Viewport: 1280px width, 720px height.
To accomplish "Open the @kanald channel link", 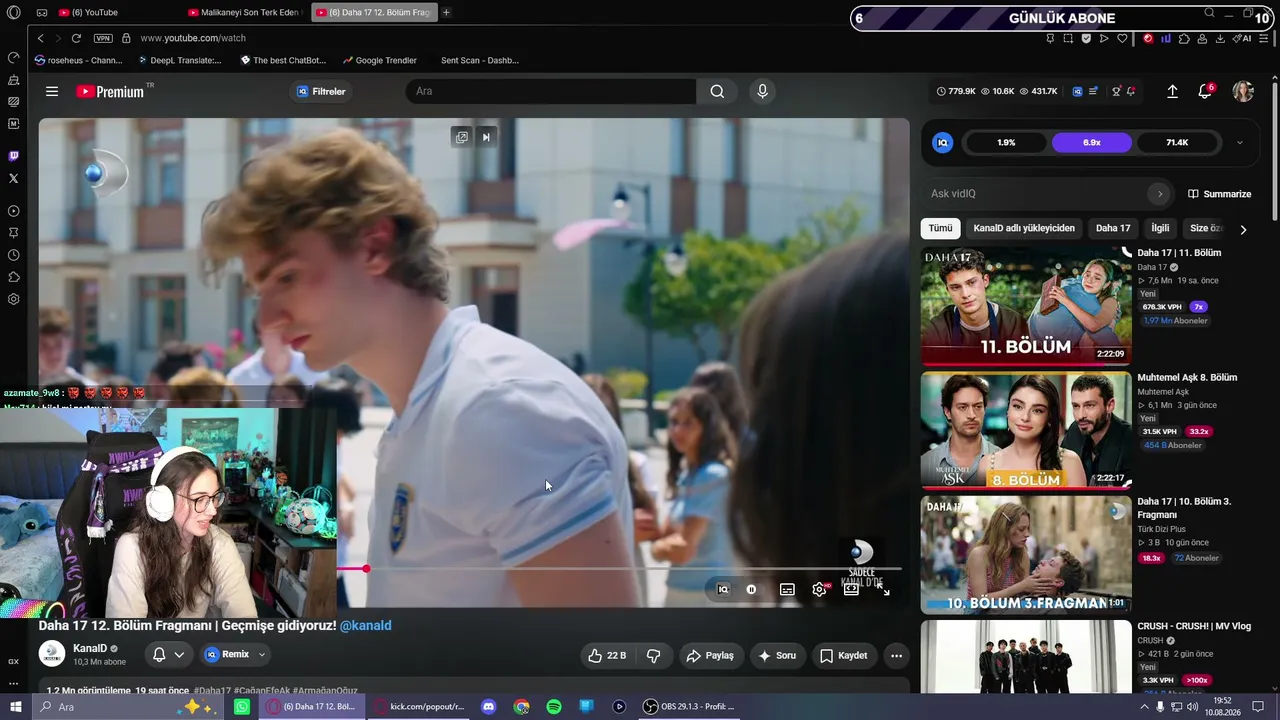I will click(366, 626).
